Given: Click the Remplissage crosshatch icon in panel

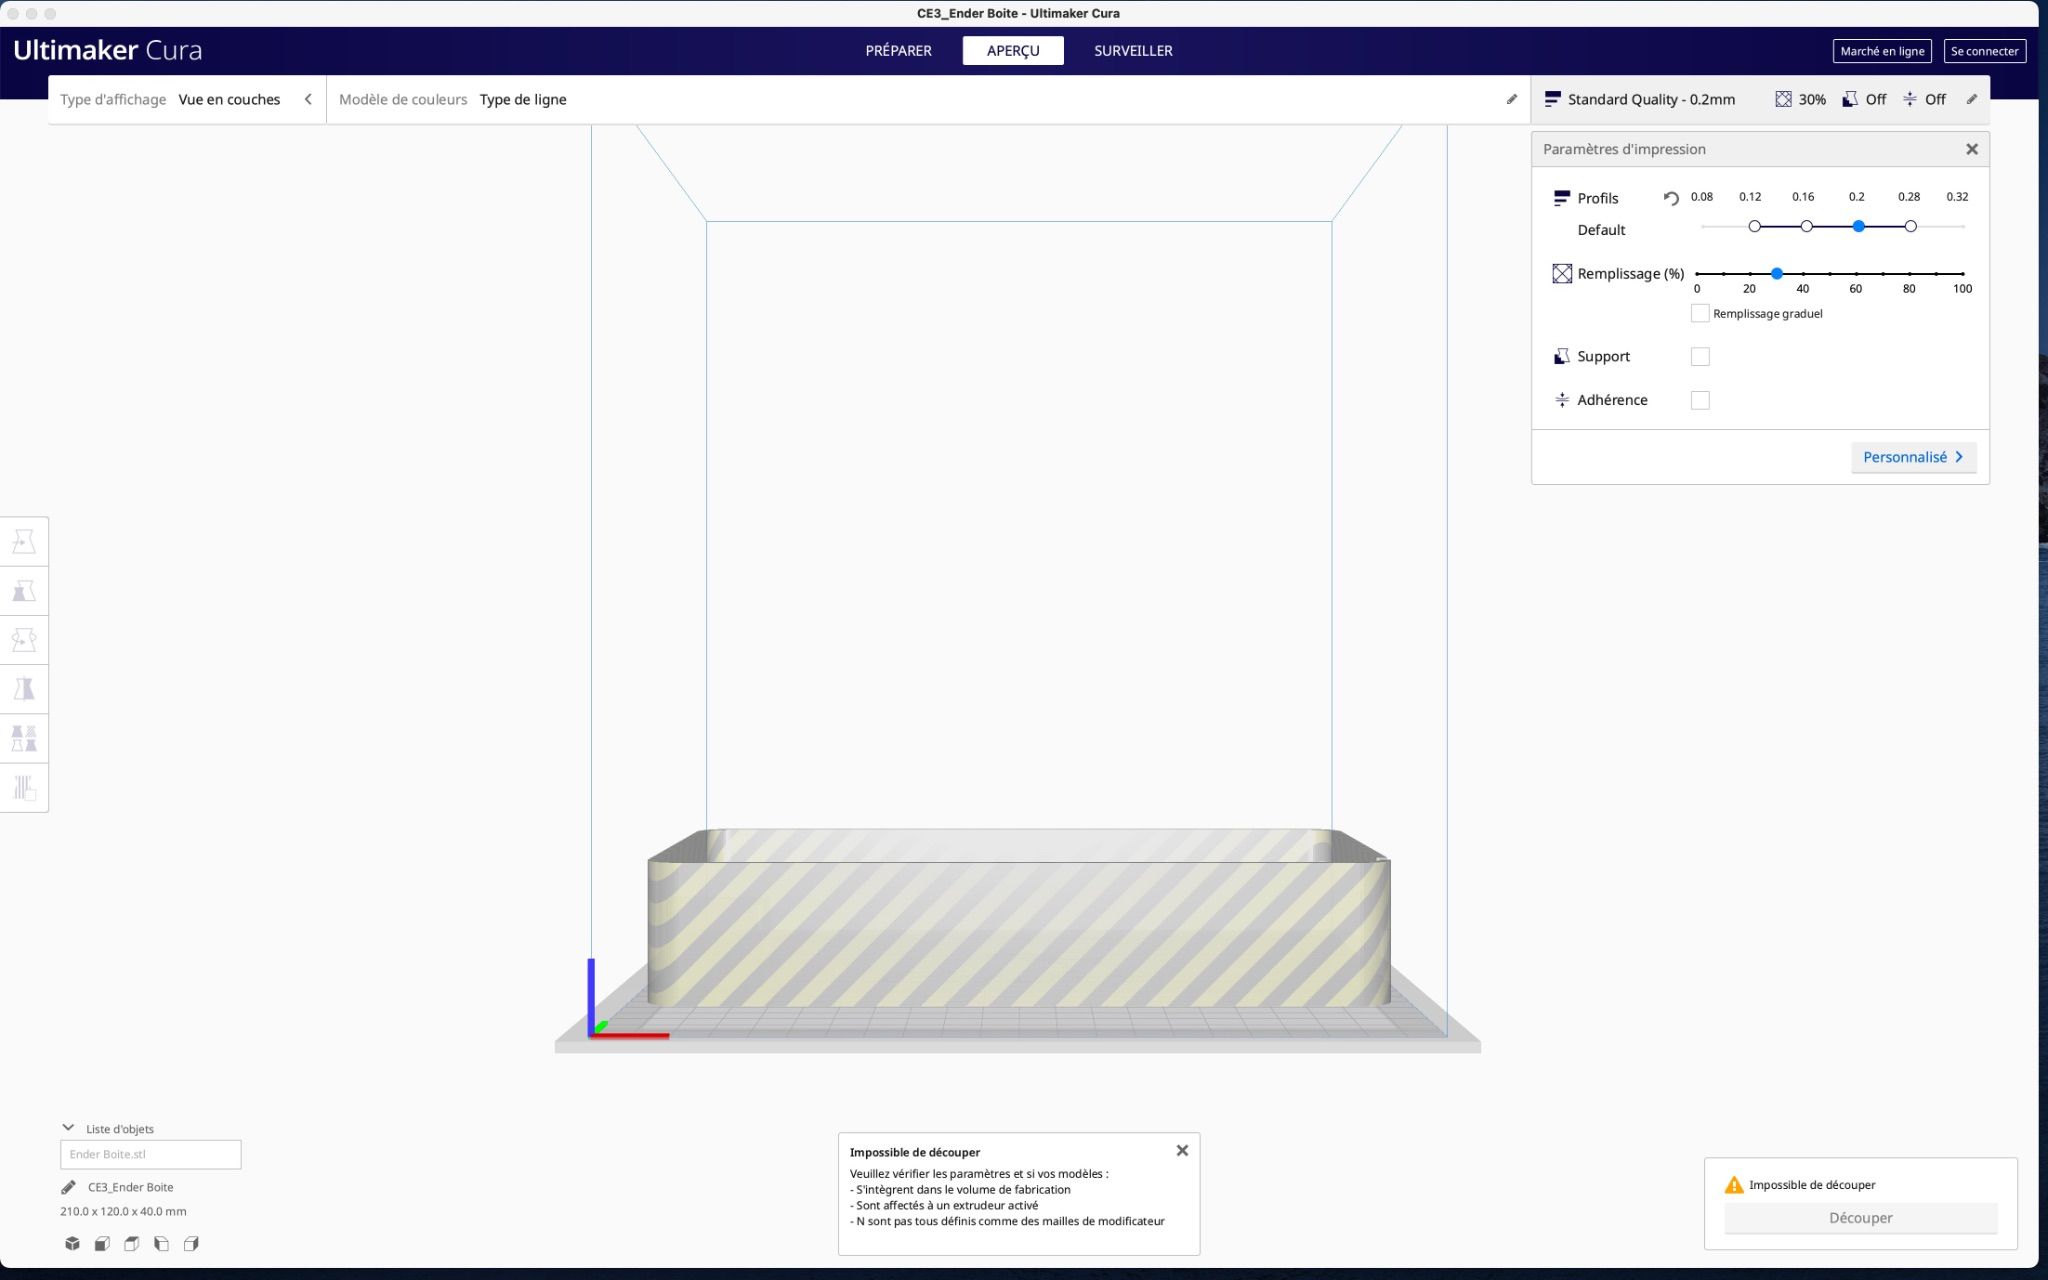Looking at the screenshot, I should 1562,273.
